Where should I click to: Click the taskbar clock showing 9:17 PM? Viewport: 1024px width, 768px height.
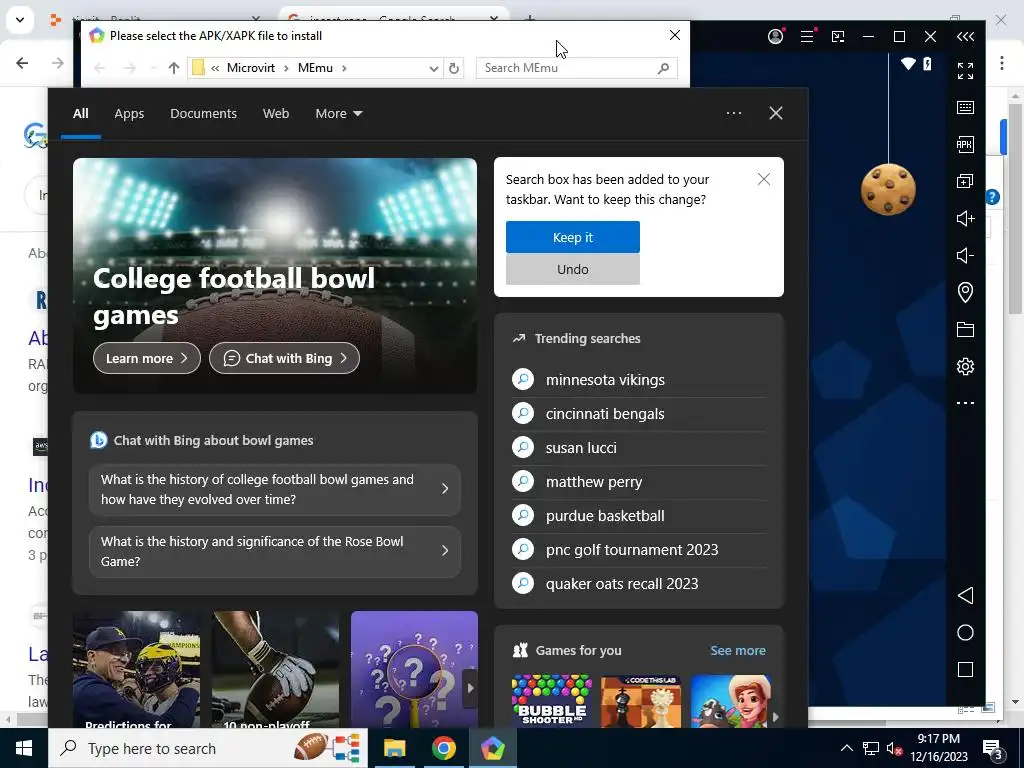tap(938, 748)
